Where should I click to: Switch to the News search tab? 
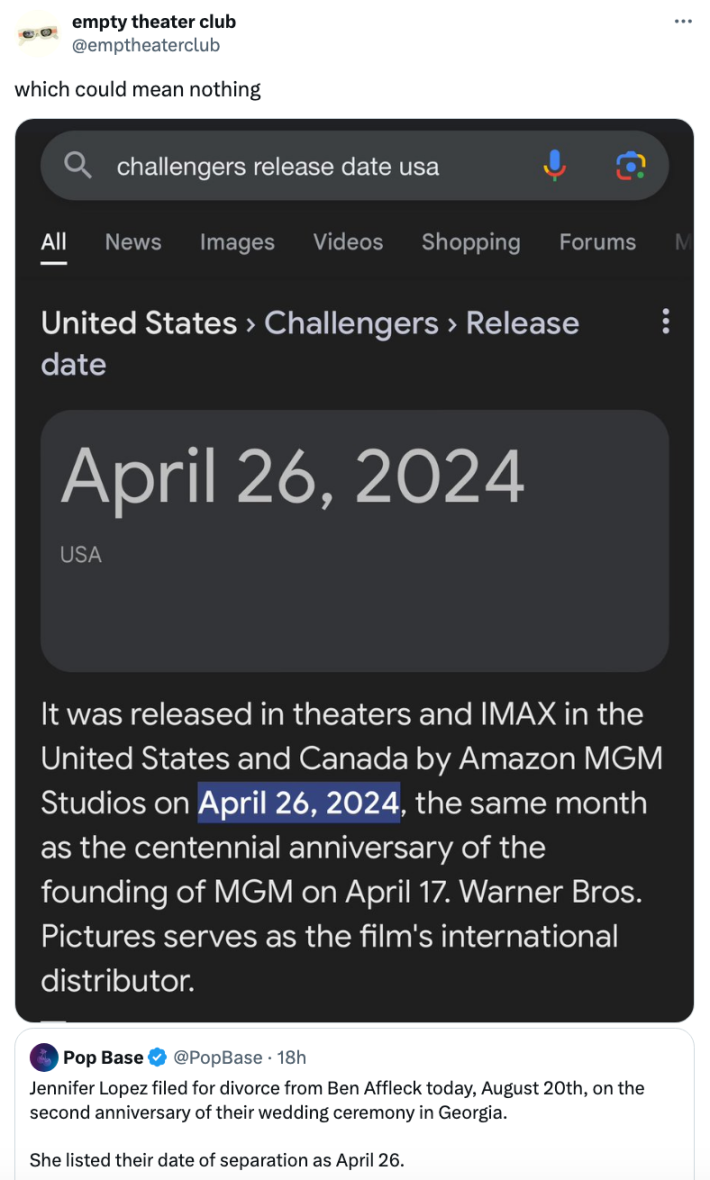tap(133, 242)
